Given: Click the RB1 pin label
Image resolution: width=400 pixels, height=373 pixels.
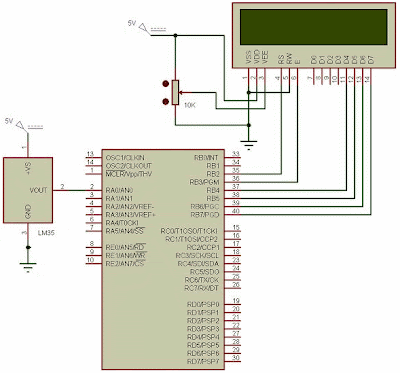Looking at the screenshot, I should click(x=213, y=166).
